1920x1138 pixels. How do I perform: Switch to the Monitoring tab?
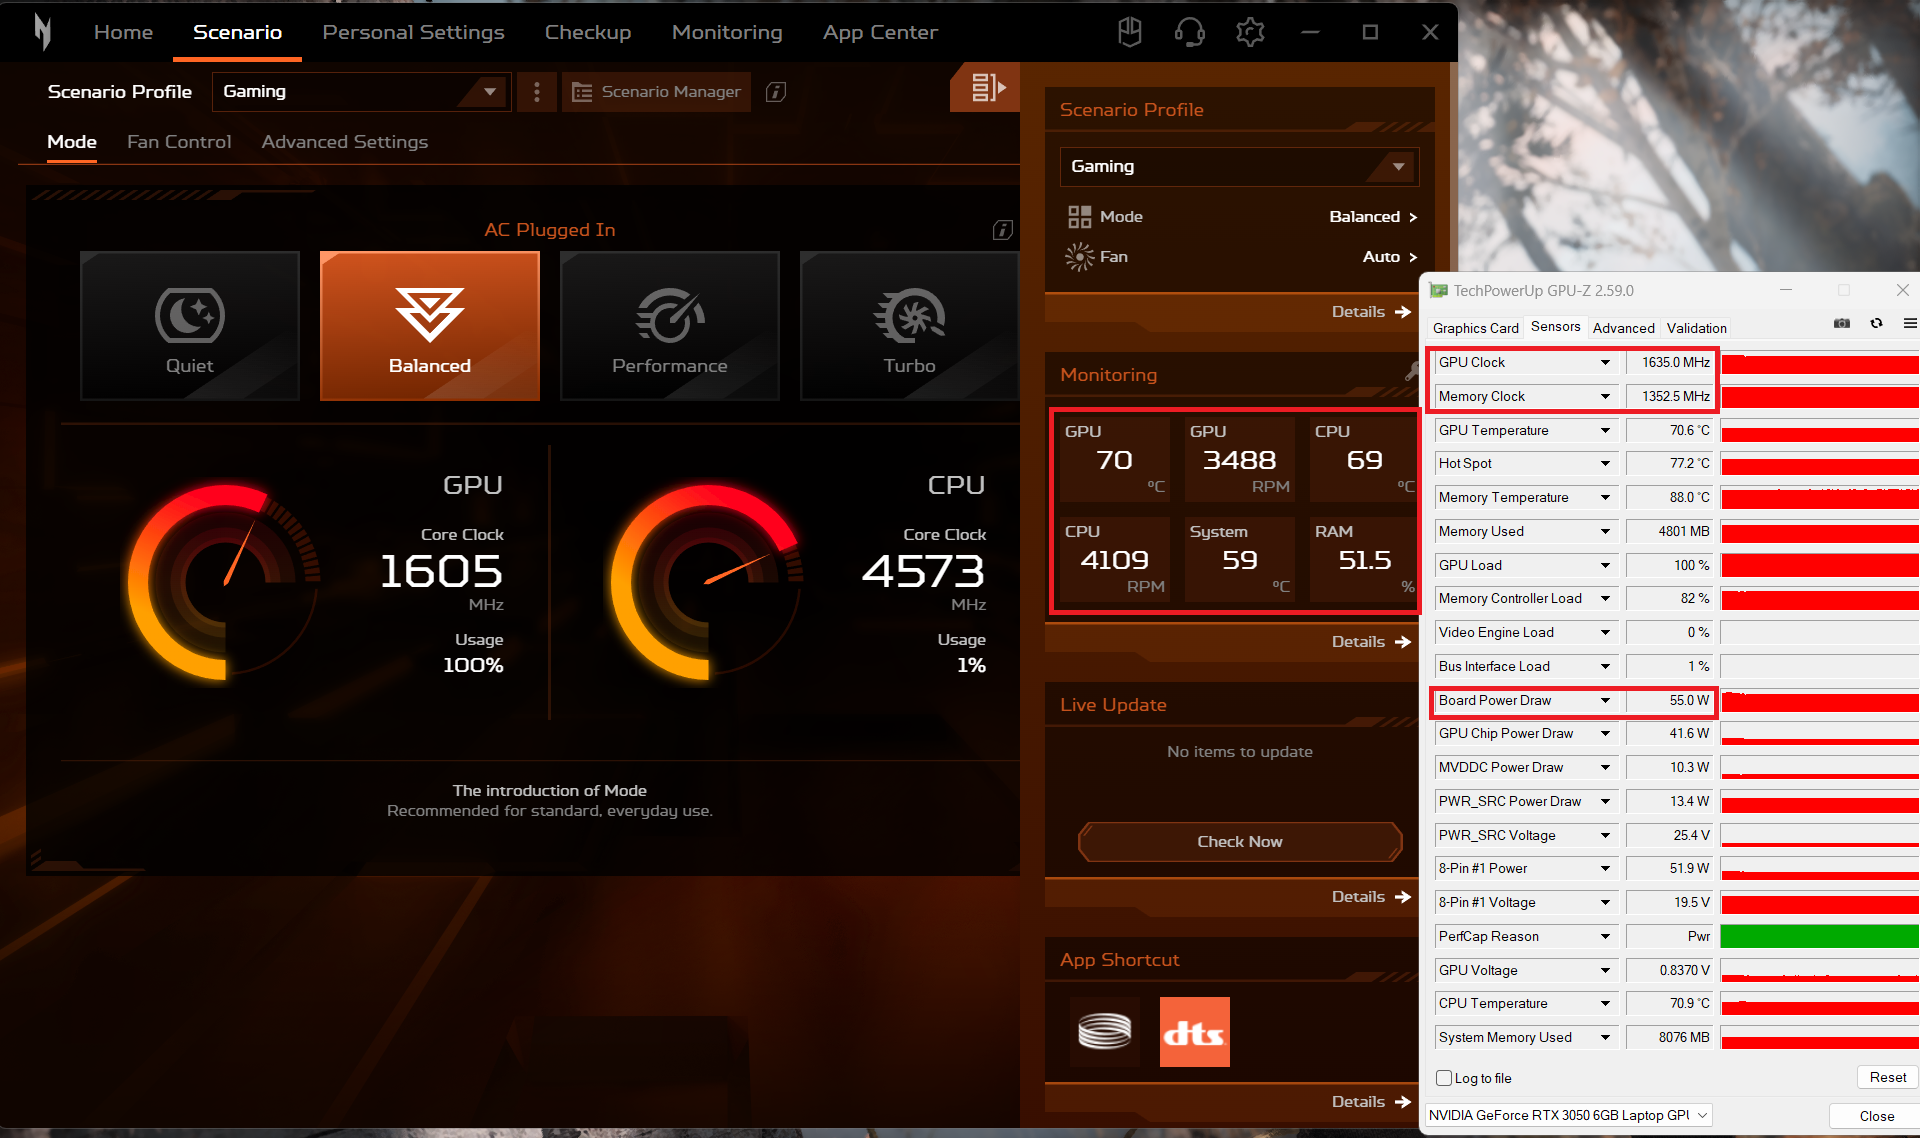727,32
